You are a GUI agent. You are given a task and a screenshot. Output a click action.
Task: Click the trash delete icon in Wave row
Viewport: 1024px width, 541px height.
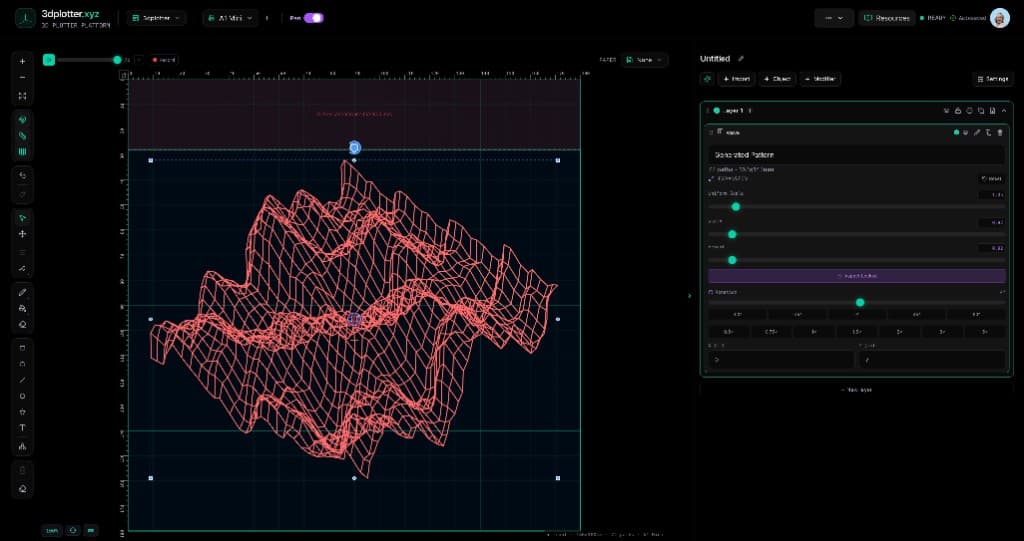click(999, 133)
